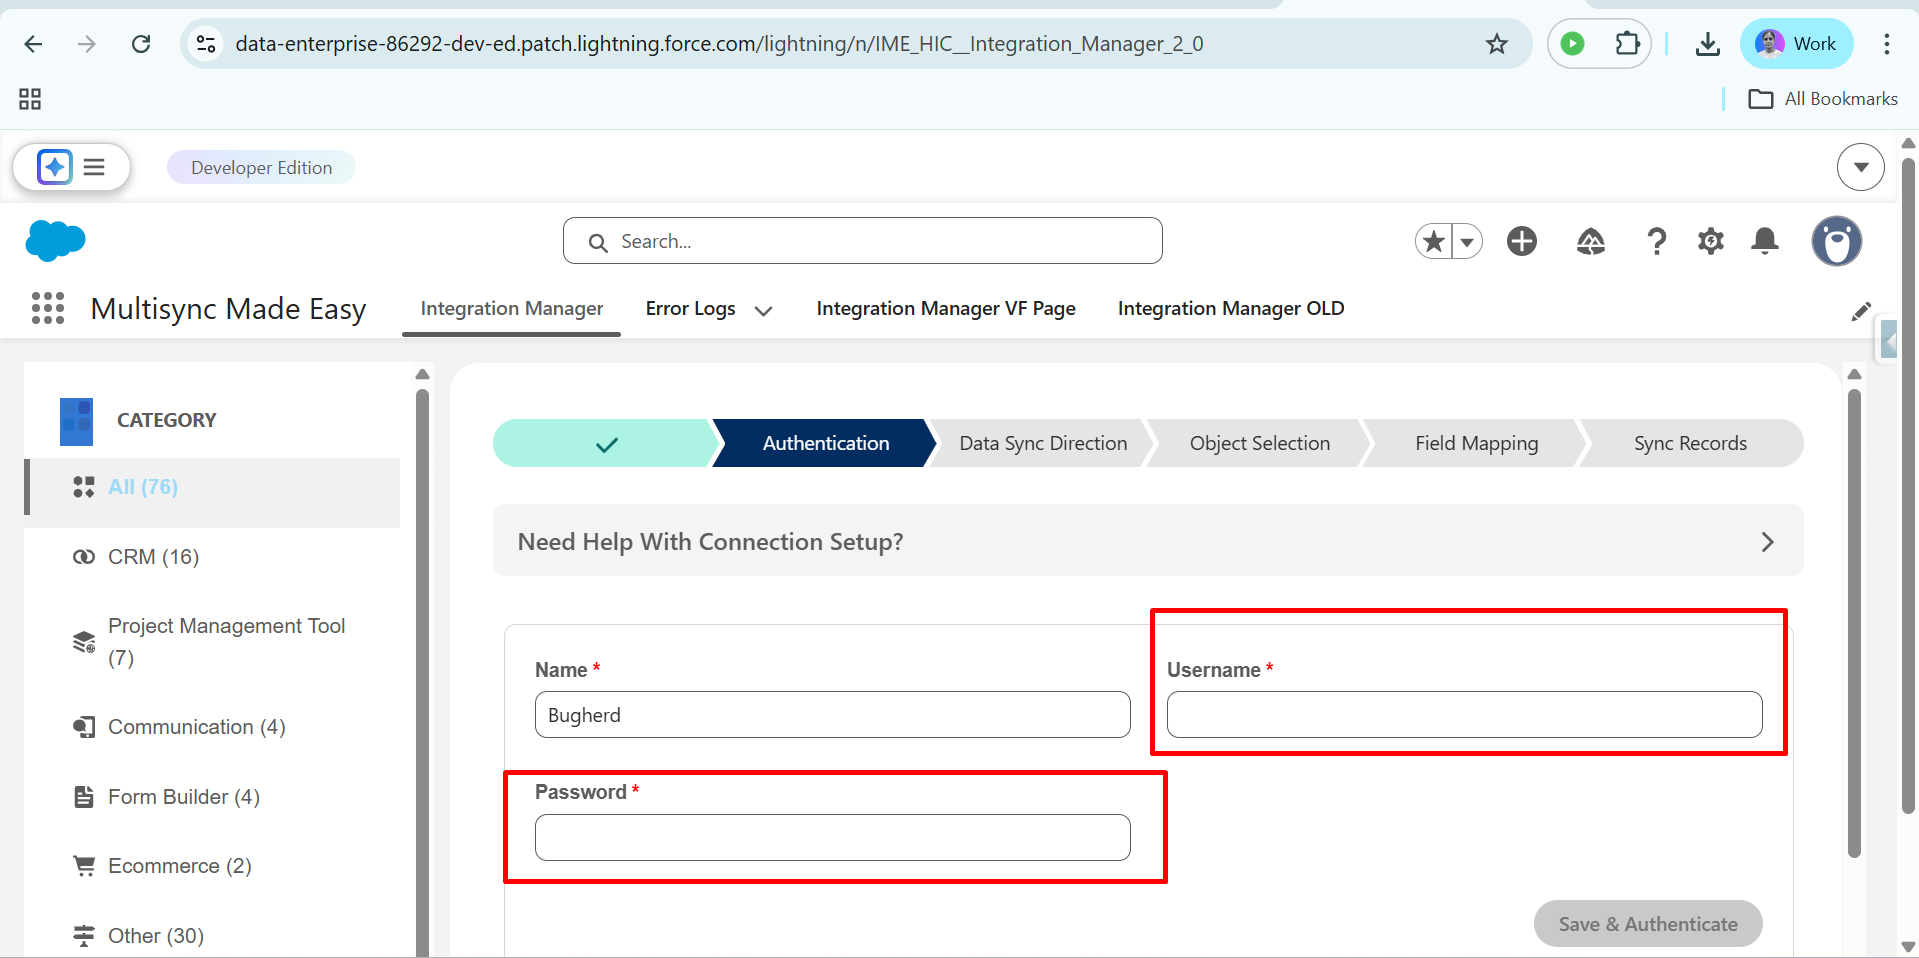This screenshot has height=958, width=1919.
Task: Open the browser downloads icon
Action: coord(1708,44)
